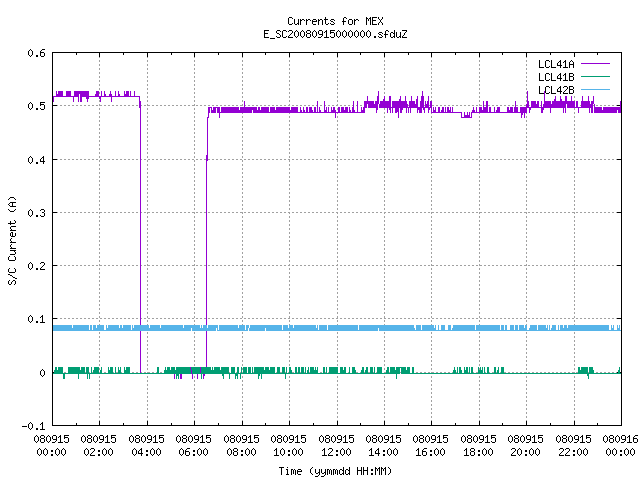
Task: Click the 0.4 y-axis tick value
Action: pos(36,160)
